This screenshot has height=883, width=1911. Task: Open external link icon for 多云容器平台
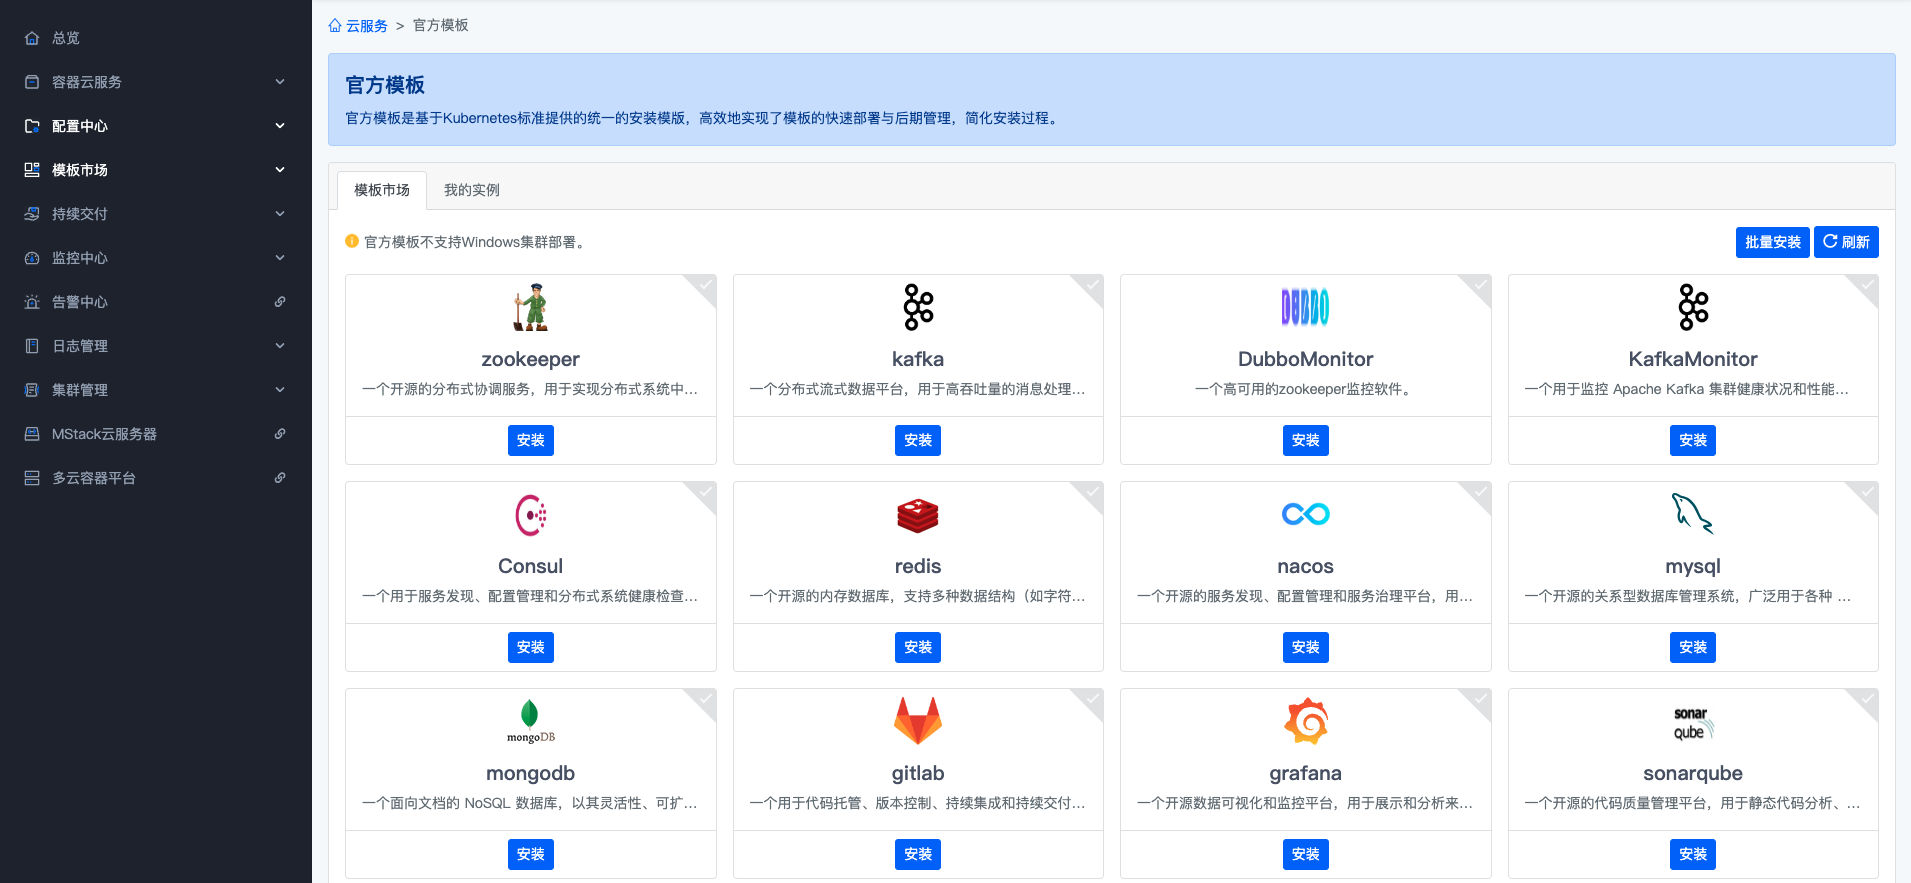click(x=280, y=478)
